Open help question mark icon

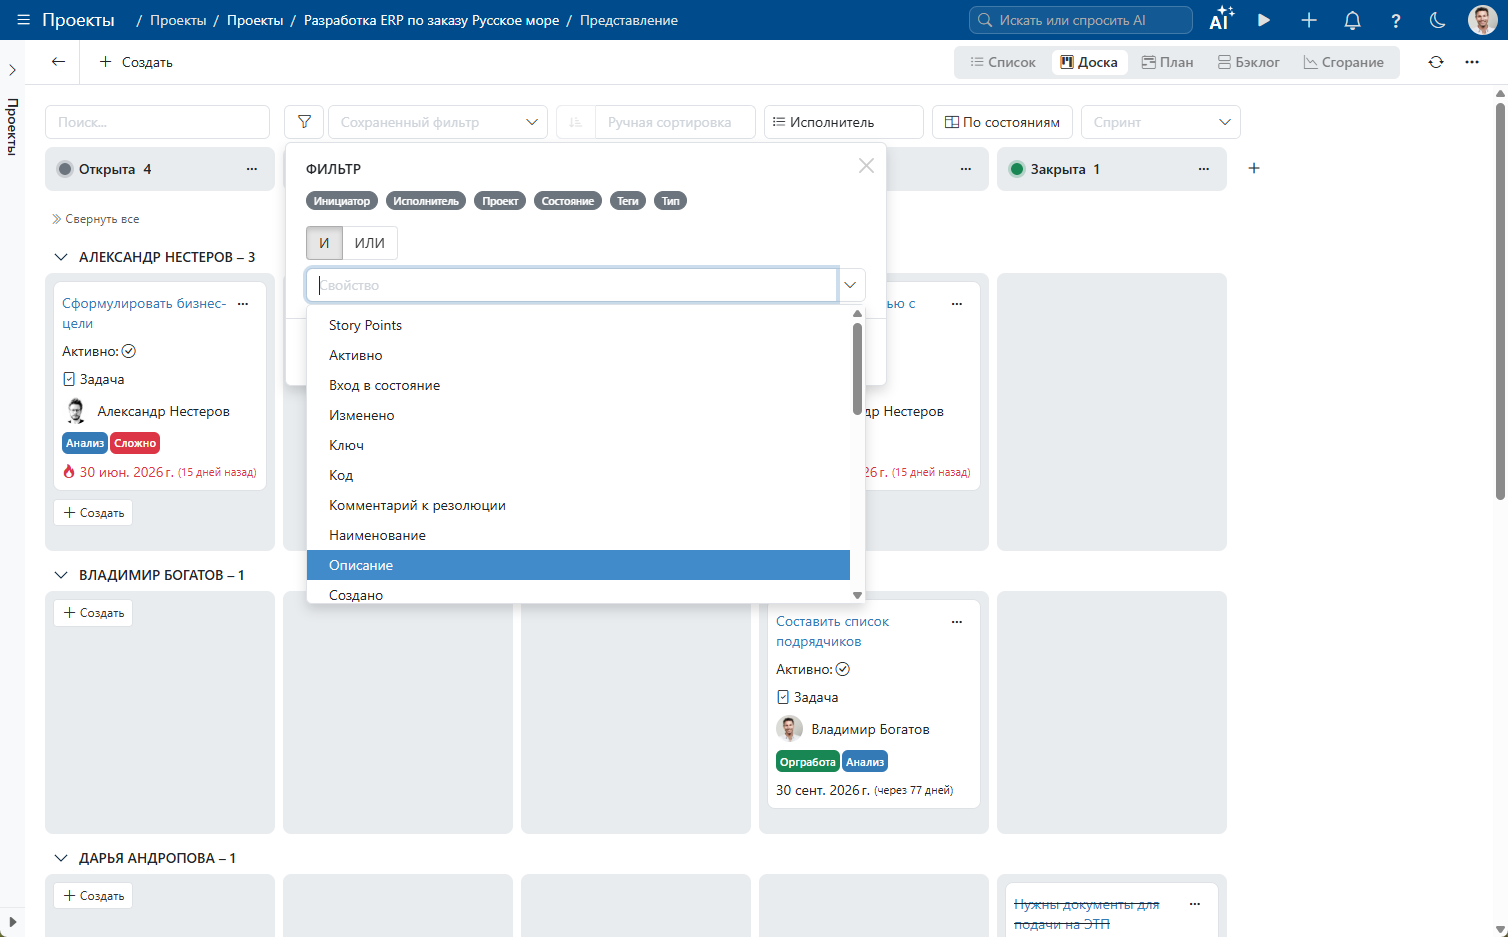[1395, 20]
